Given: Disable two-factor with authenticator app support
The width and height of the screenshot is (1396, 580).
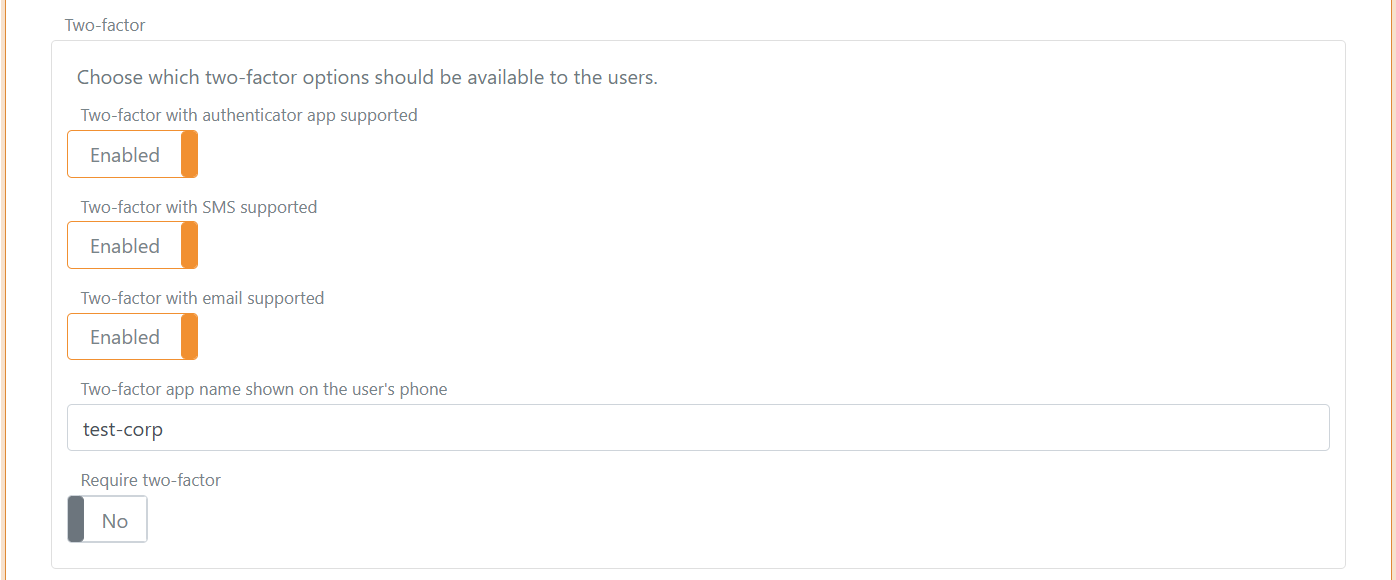Looking at the screenshot, I should [132, 154].
